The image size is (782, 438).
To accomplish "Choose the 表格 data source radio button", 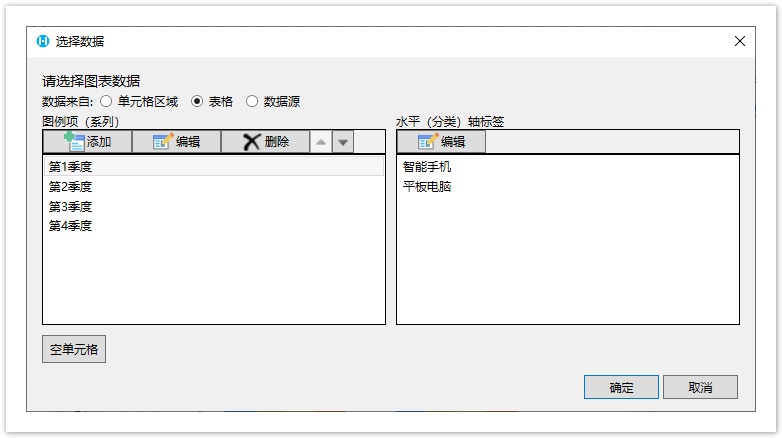I will (197, 101).
